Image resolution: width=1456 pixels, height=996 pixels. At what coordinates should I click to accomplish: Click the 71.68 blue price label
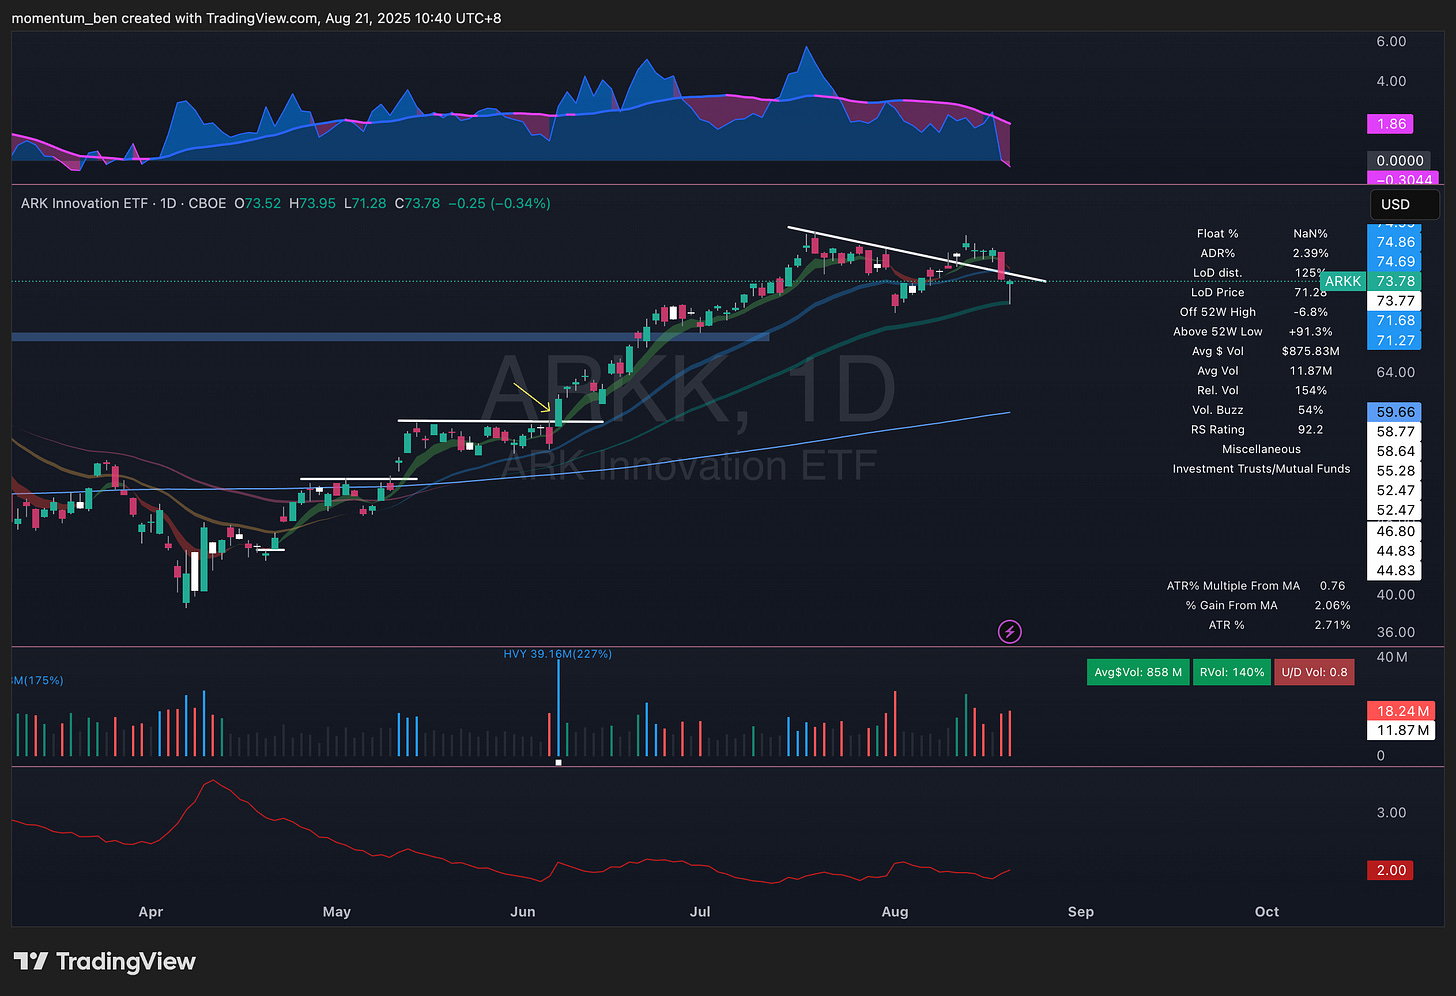coord(1395,320)
